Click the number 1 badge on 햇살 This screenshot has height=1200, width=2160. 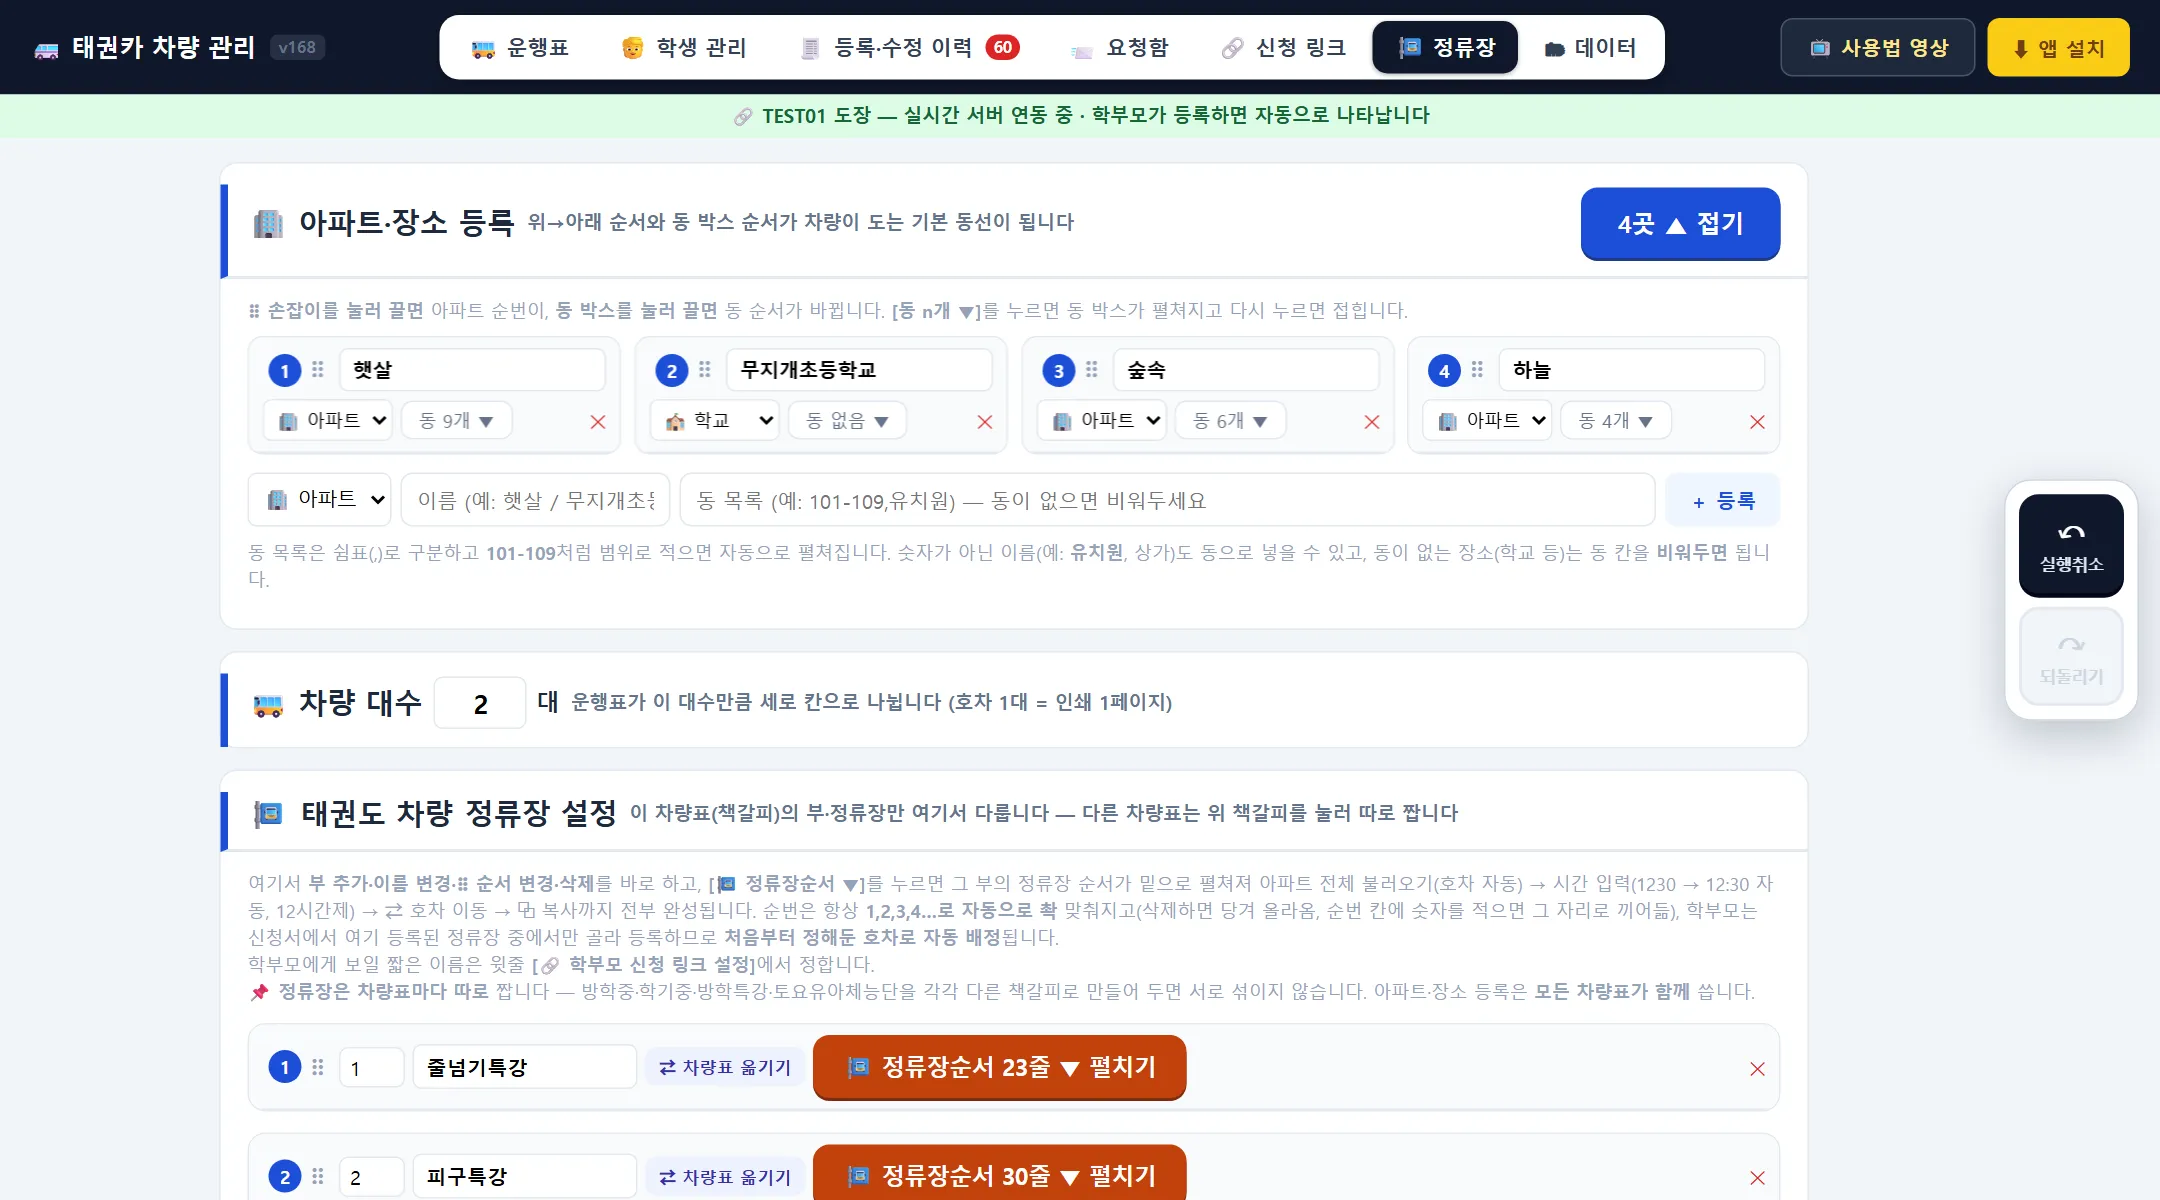click(x=285, y=371)
